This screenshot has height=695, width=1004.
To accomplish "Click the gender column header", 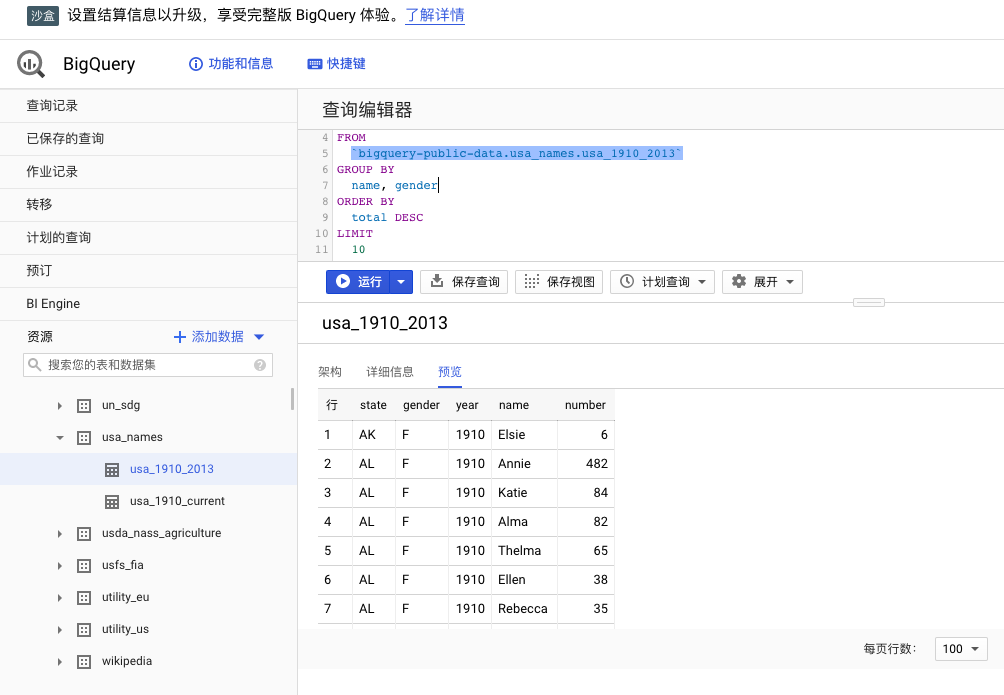I will click(421, 405).
